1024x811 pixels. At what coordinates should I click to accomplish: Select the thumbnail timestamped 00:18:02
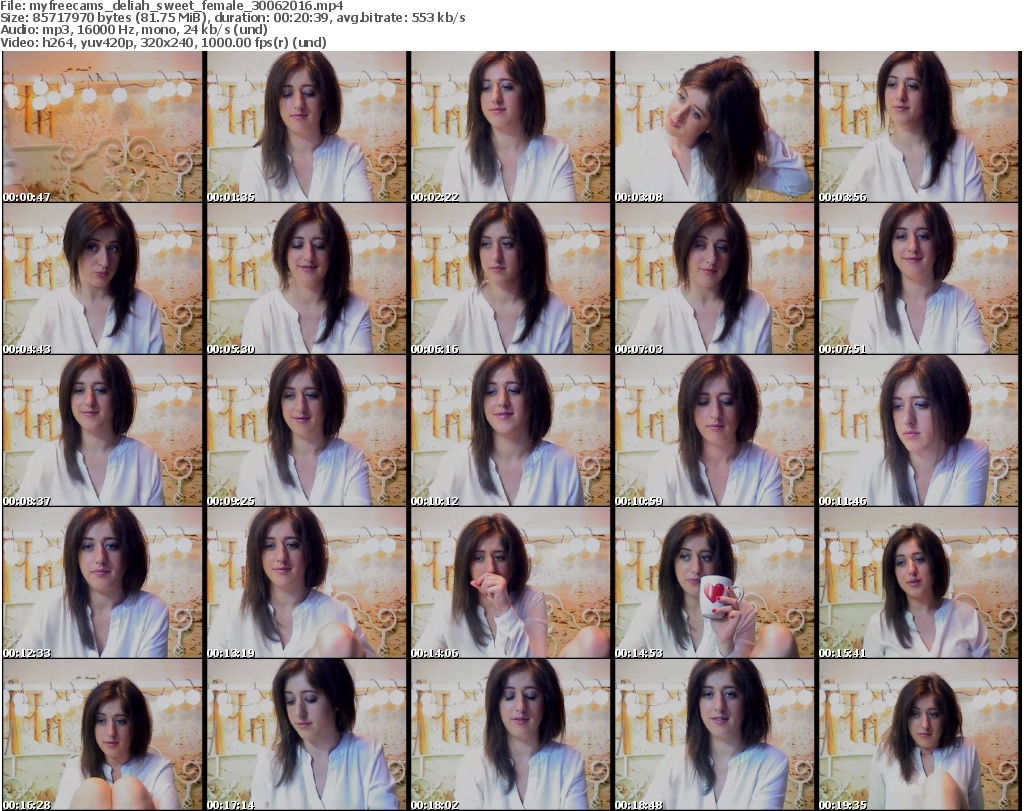click(510, 734)
